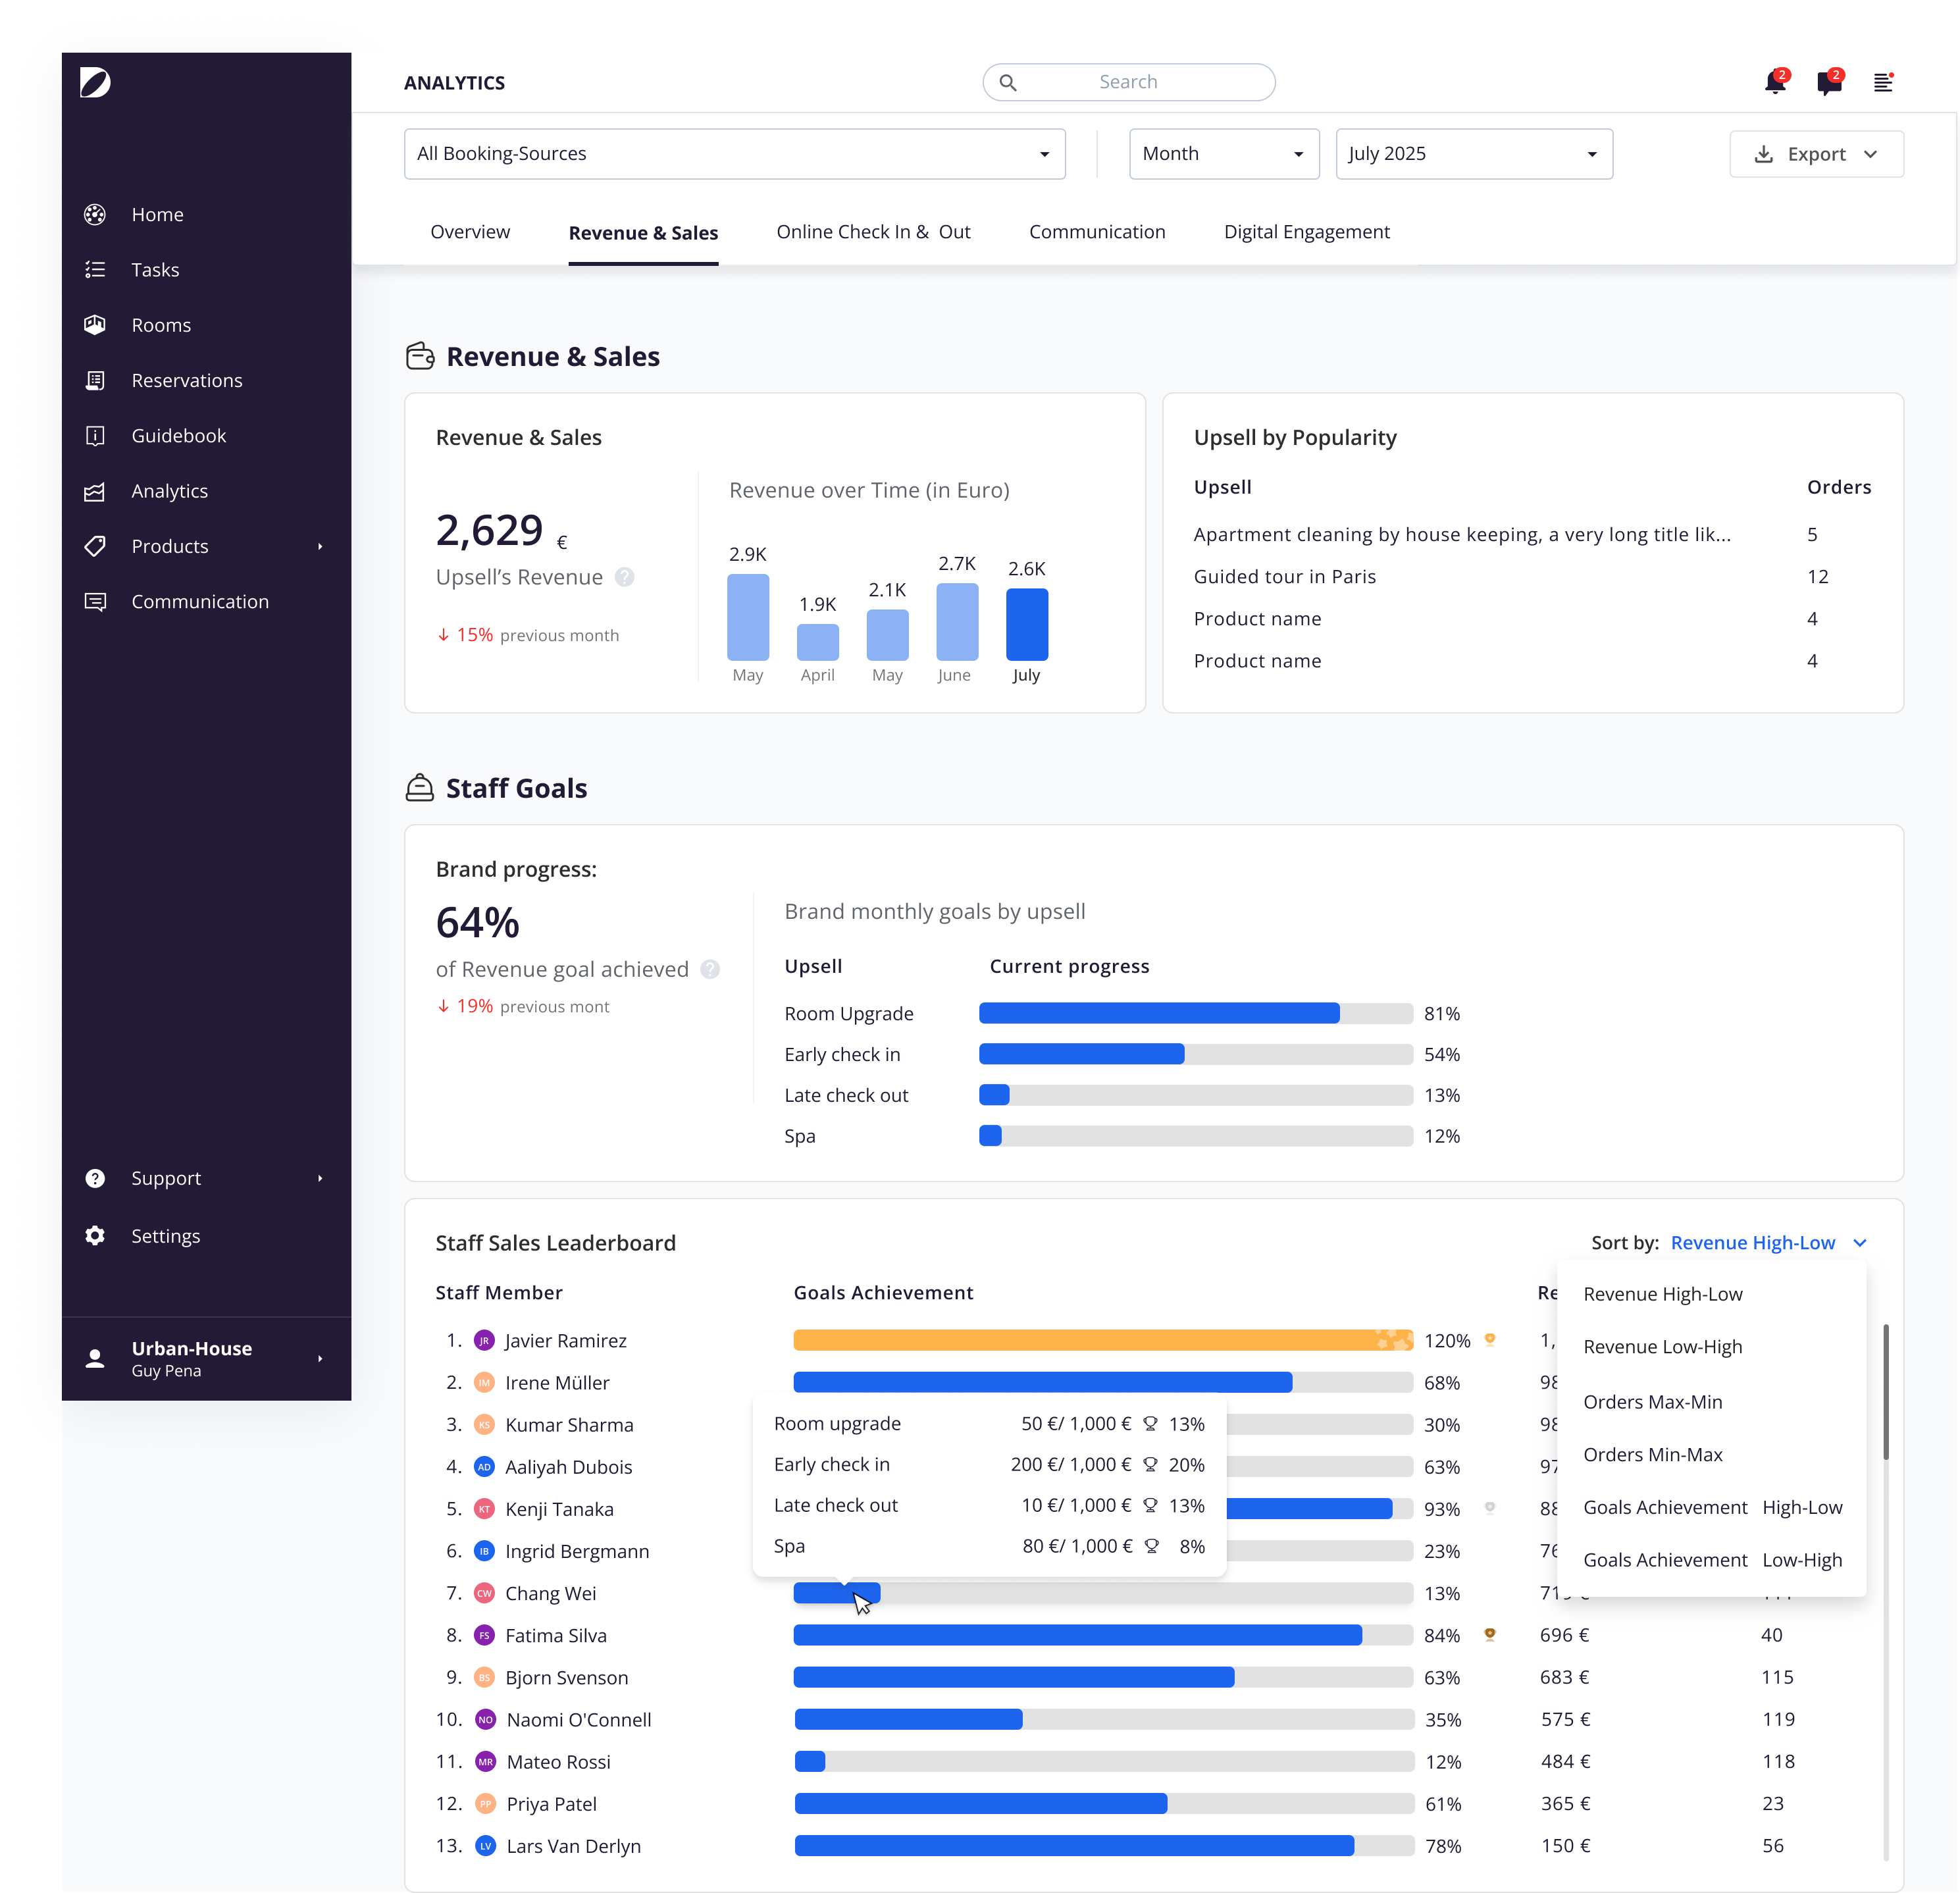Image resolution: width=1960 pixels, height=1893 pixels.
Task: Click the Guidebook icon in sidebar
Action: pos(95,435)
